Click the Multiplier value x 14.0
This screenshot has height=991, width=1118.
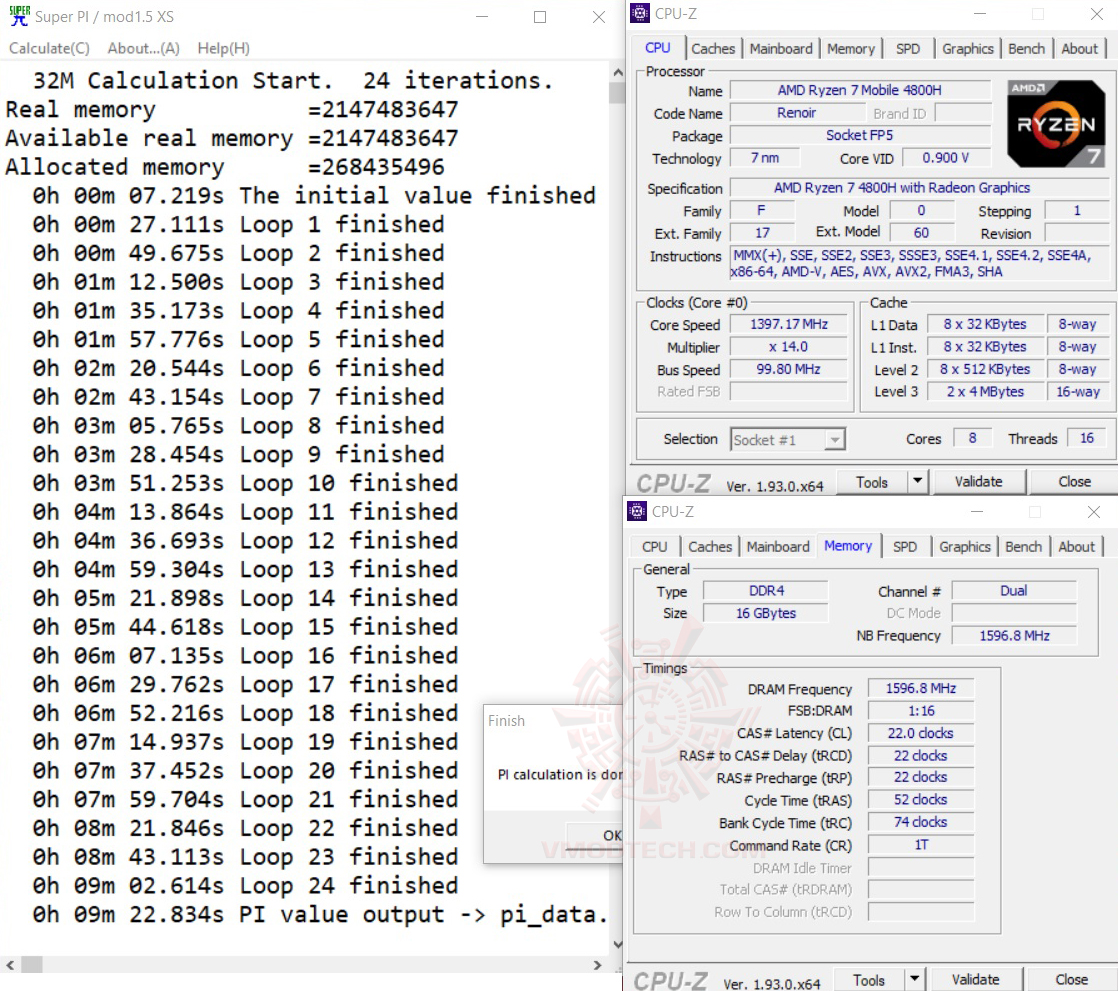point(789,347)
